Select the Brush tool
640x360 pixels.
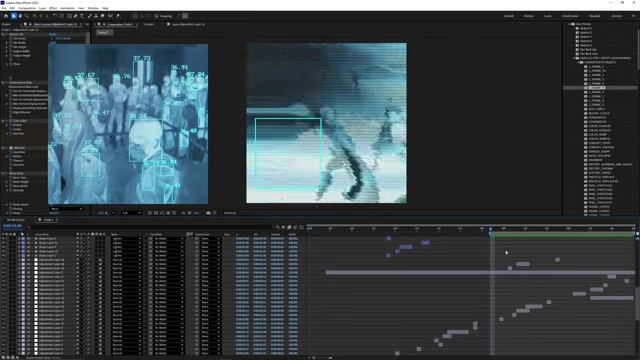pos(89,16)
